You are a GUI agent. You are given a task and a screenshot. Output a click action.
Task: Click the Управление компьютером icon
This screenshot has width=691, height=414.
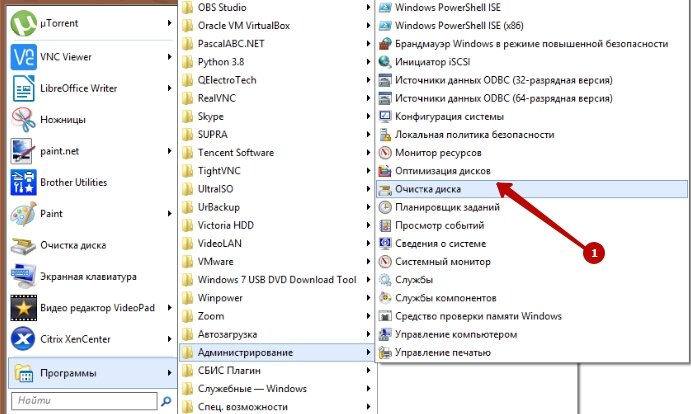tap(385, 334)
